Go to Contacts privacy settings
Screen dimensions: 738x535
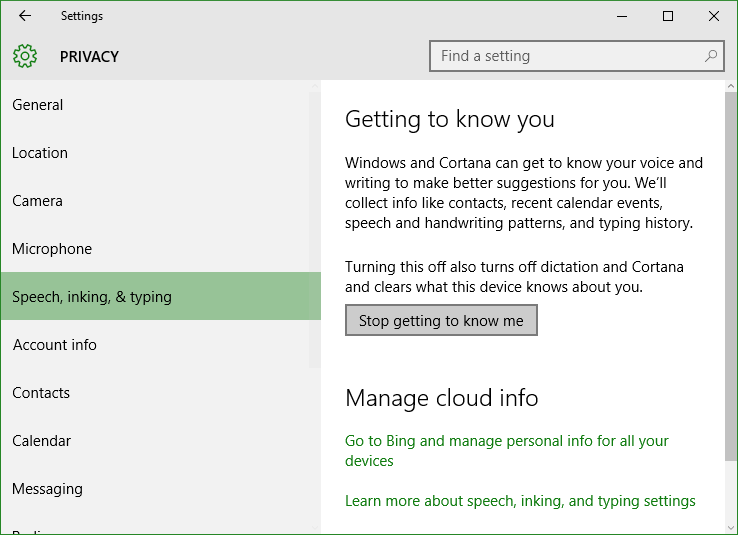click(160, 392)
